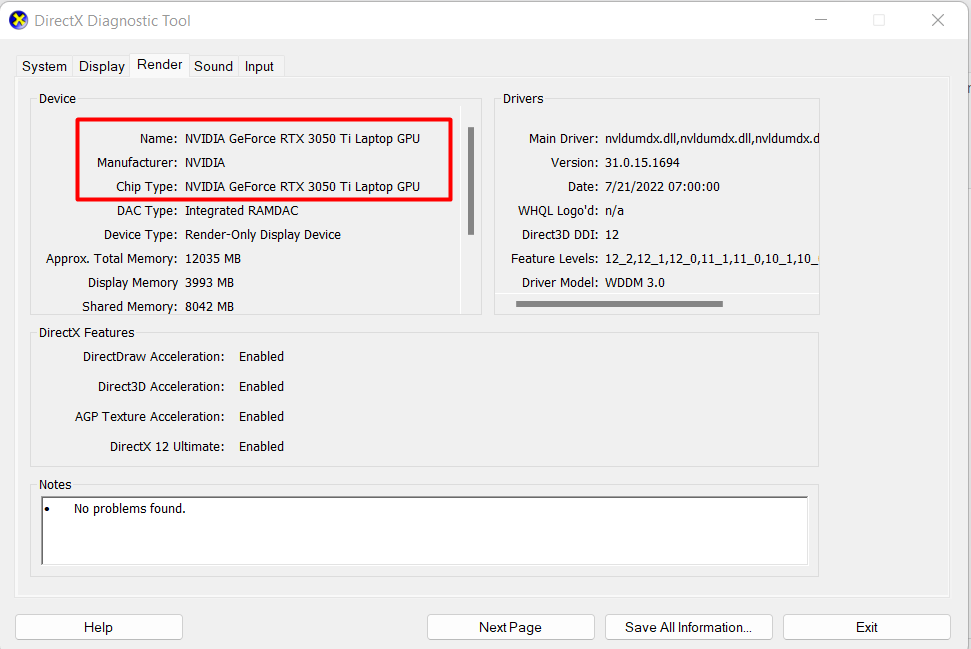This screenshot has width=971, height=649.
Task: Click DirectDraw Acceleration Enabled value
Action: pos(261,357)
